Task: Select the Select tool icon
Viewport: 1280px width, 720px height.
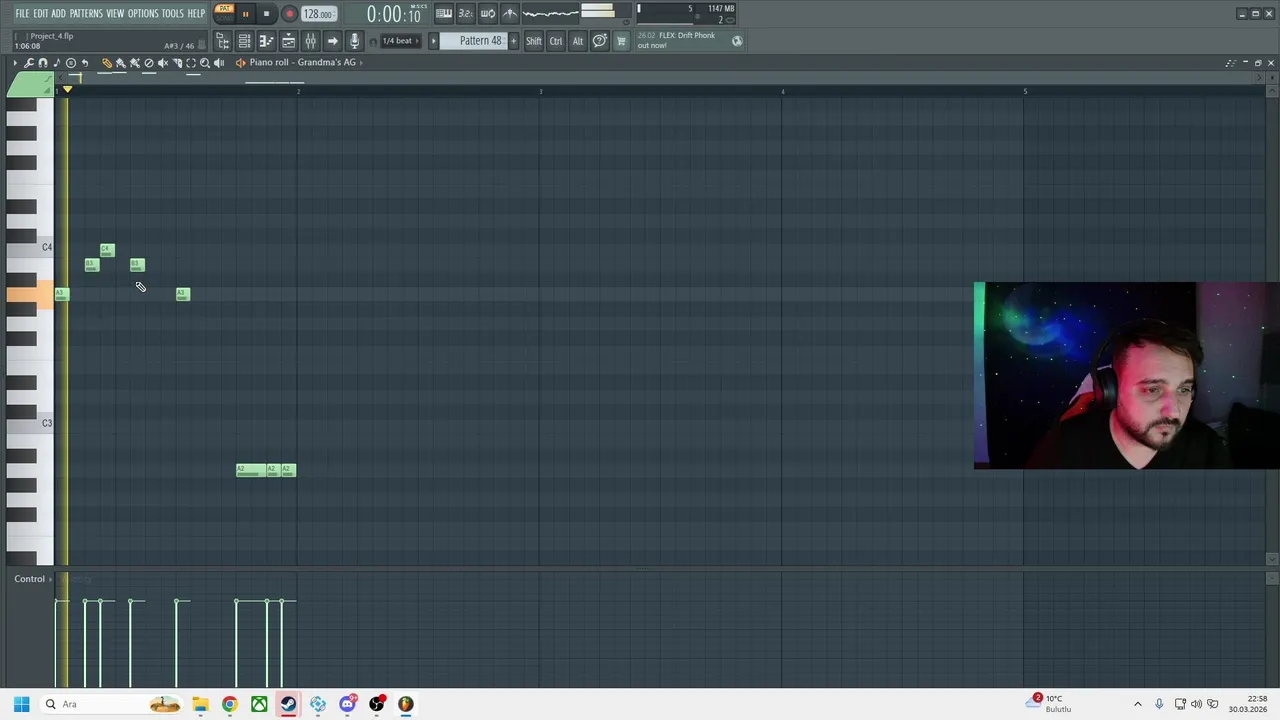Action: pos(191,63)
